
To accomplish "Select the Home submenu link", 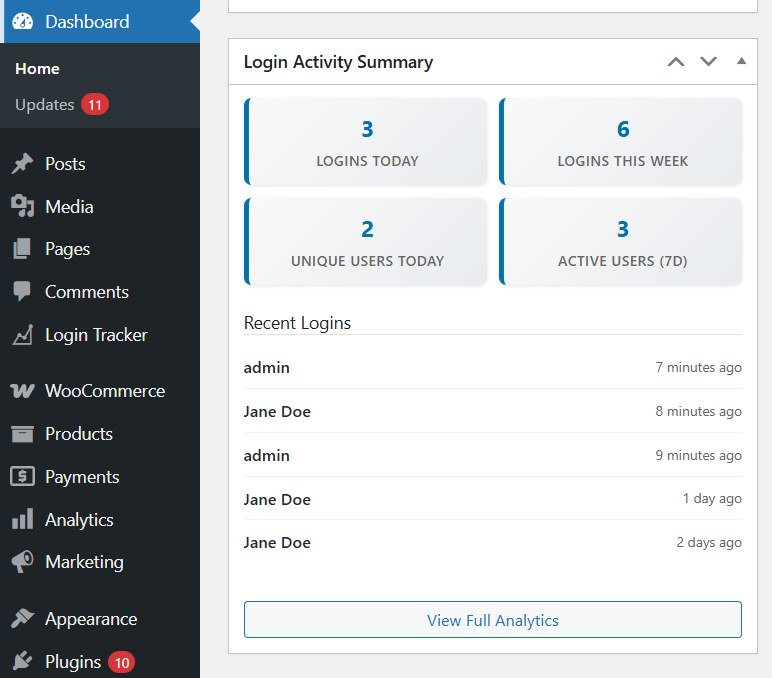I will pyautogui.click(x=37, y=69).
